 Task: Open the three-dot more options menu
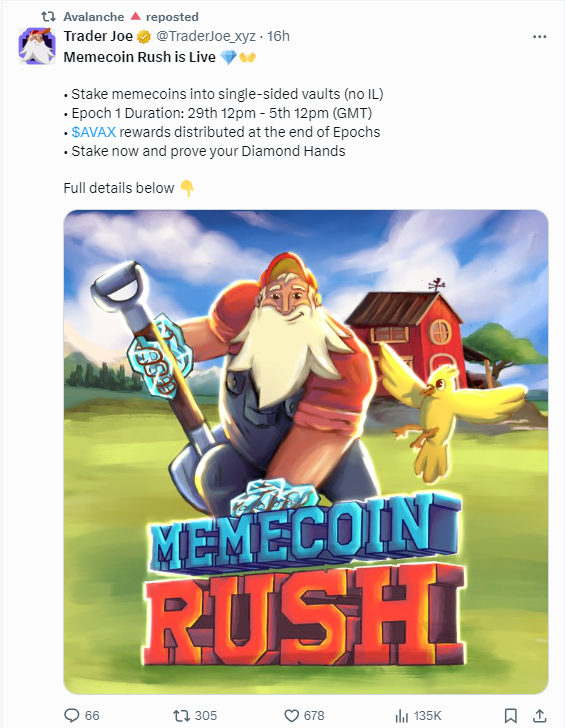[539, 37]
